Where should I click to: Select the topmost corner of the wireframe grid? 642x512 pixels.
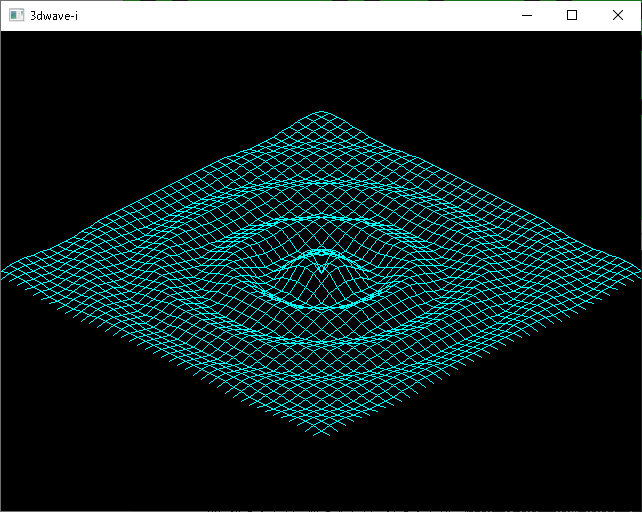(x=321, y=112)
